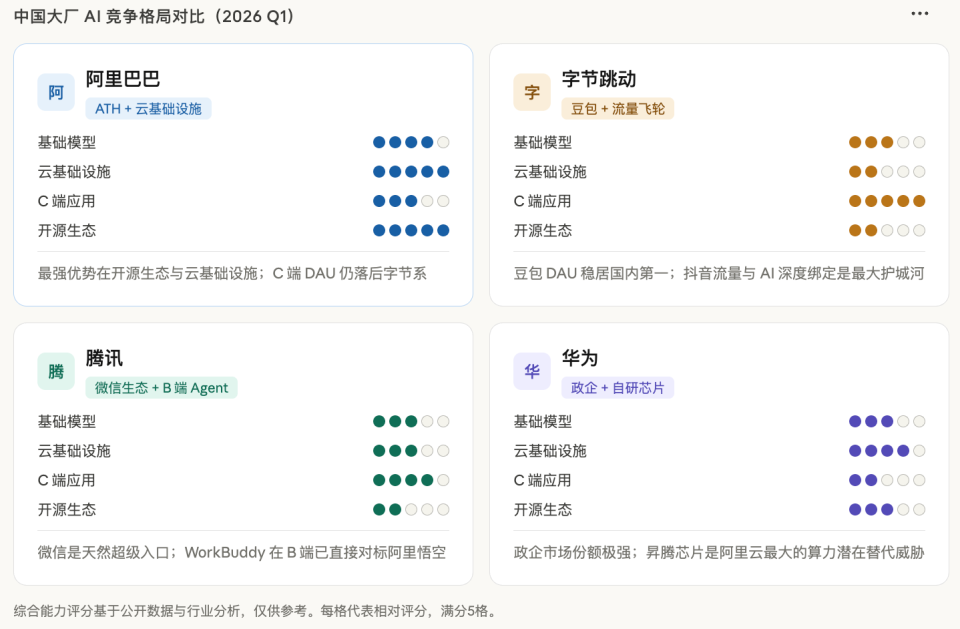Click the 字 avatar icon for 字节跳动
The height and width of the screenshot is (629, 960).
pos(532,92)
